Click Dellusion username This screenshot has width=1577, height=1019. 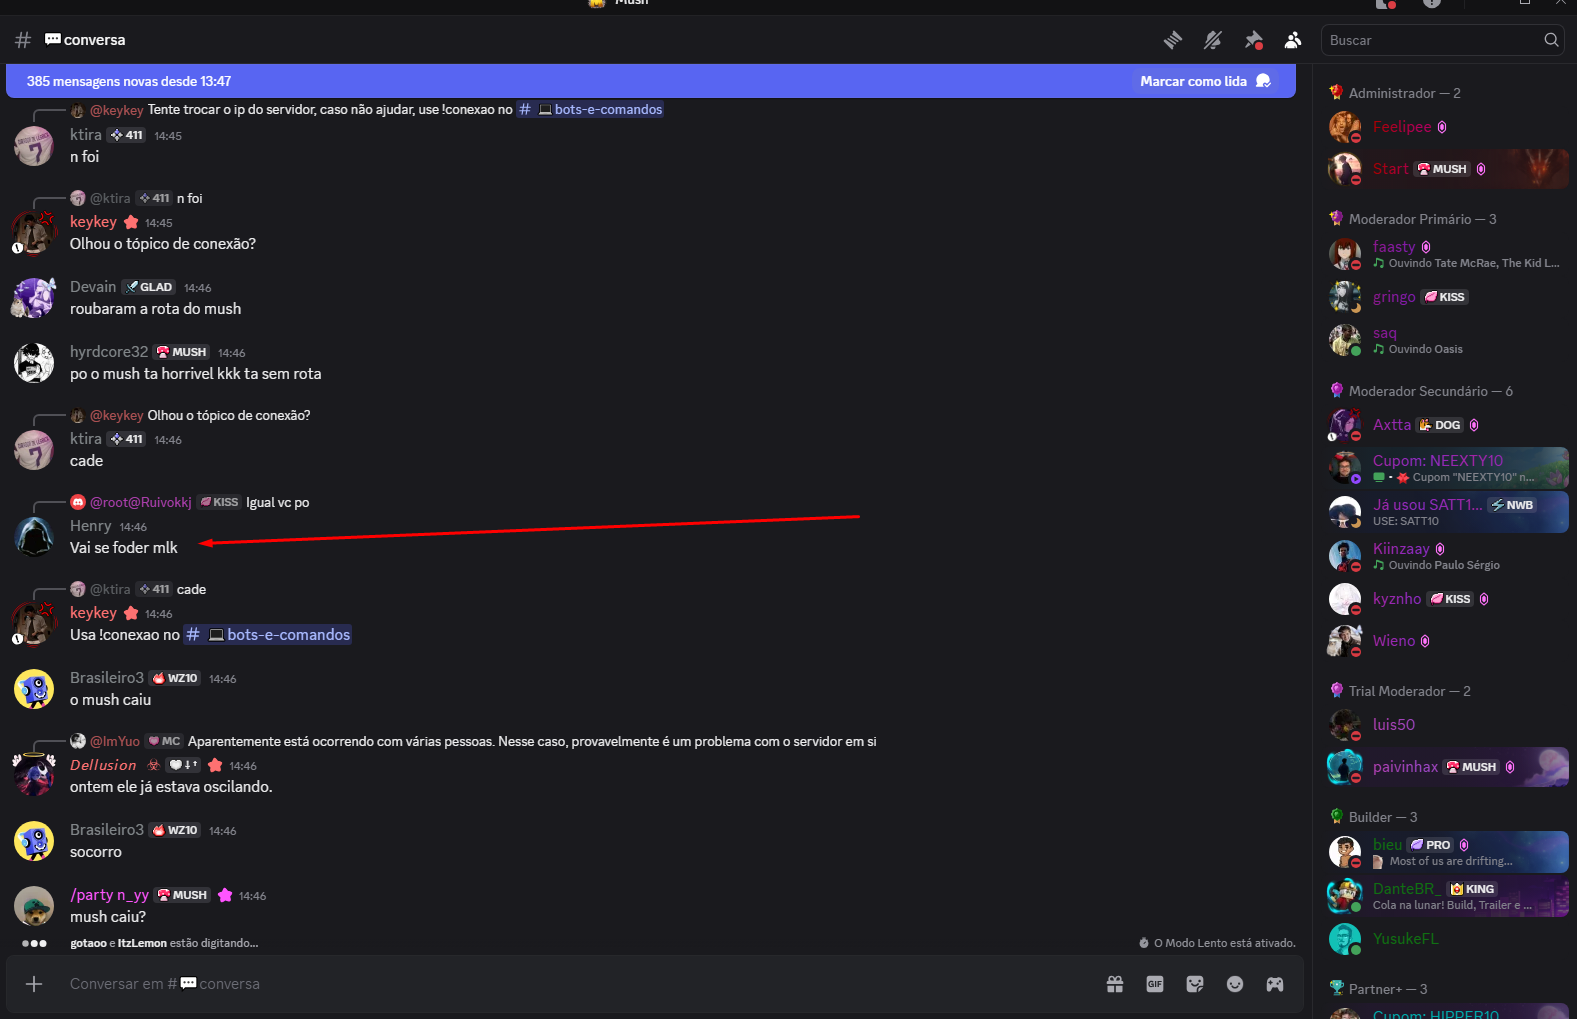click(103, 765)
